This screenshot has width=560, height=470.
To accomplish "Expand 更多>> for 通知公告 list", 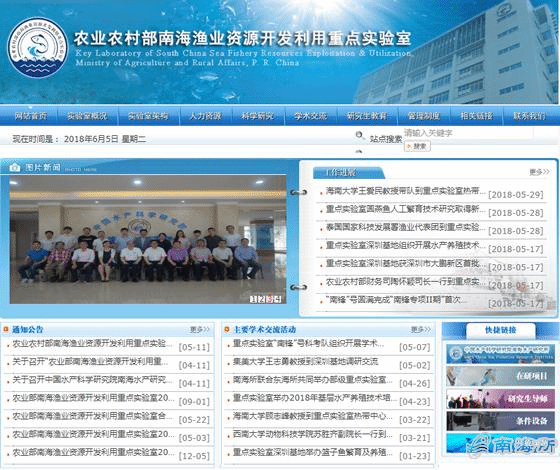I will [200, 329].
